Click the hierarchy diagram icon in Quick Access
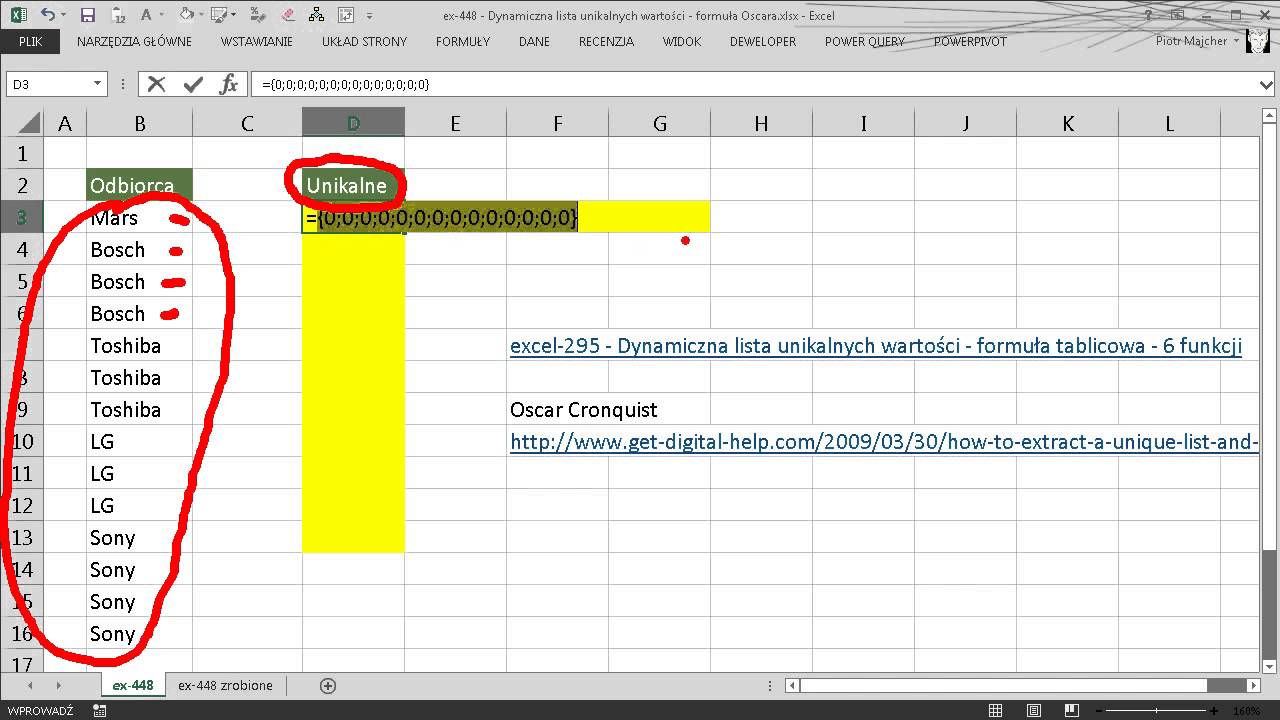1280x720 pixels. [x=318, y=15]
